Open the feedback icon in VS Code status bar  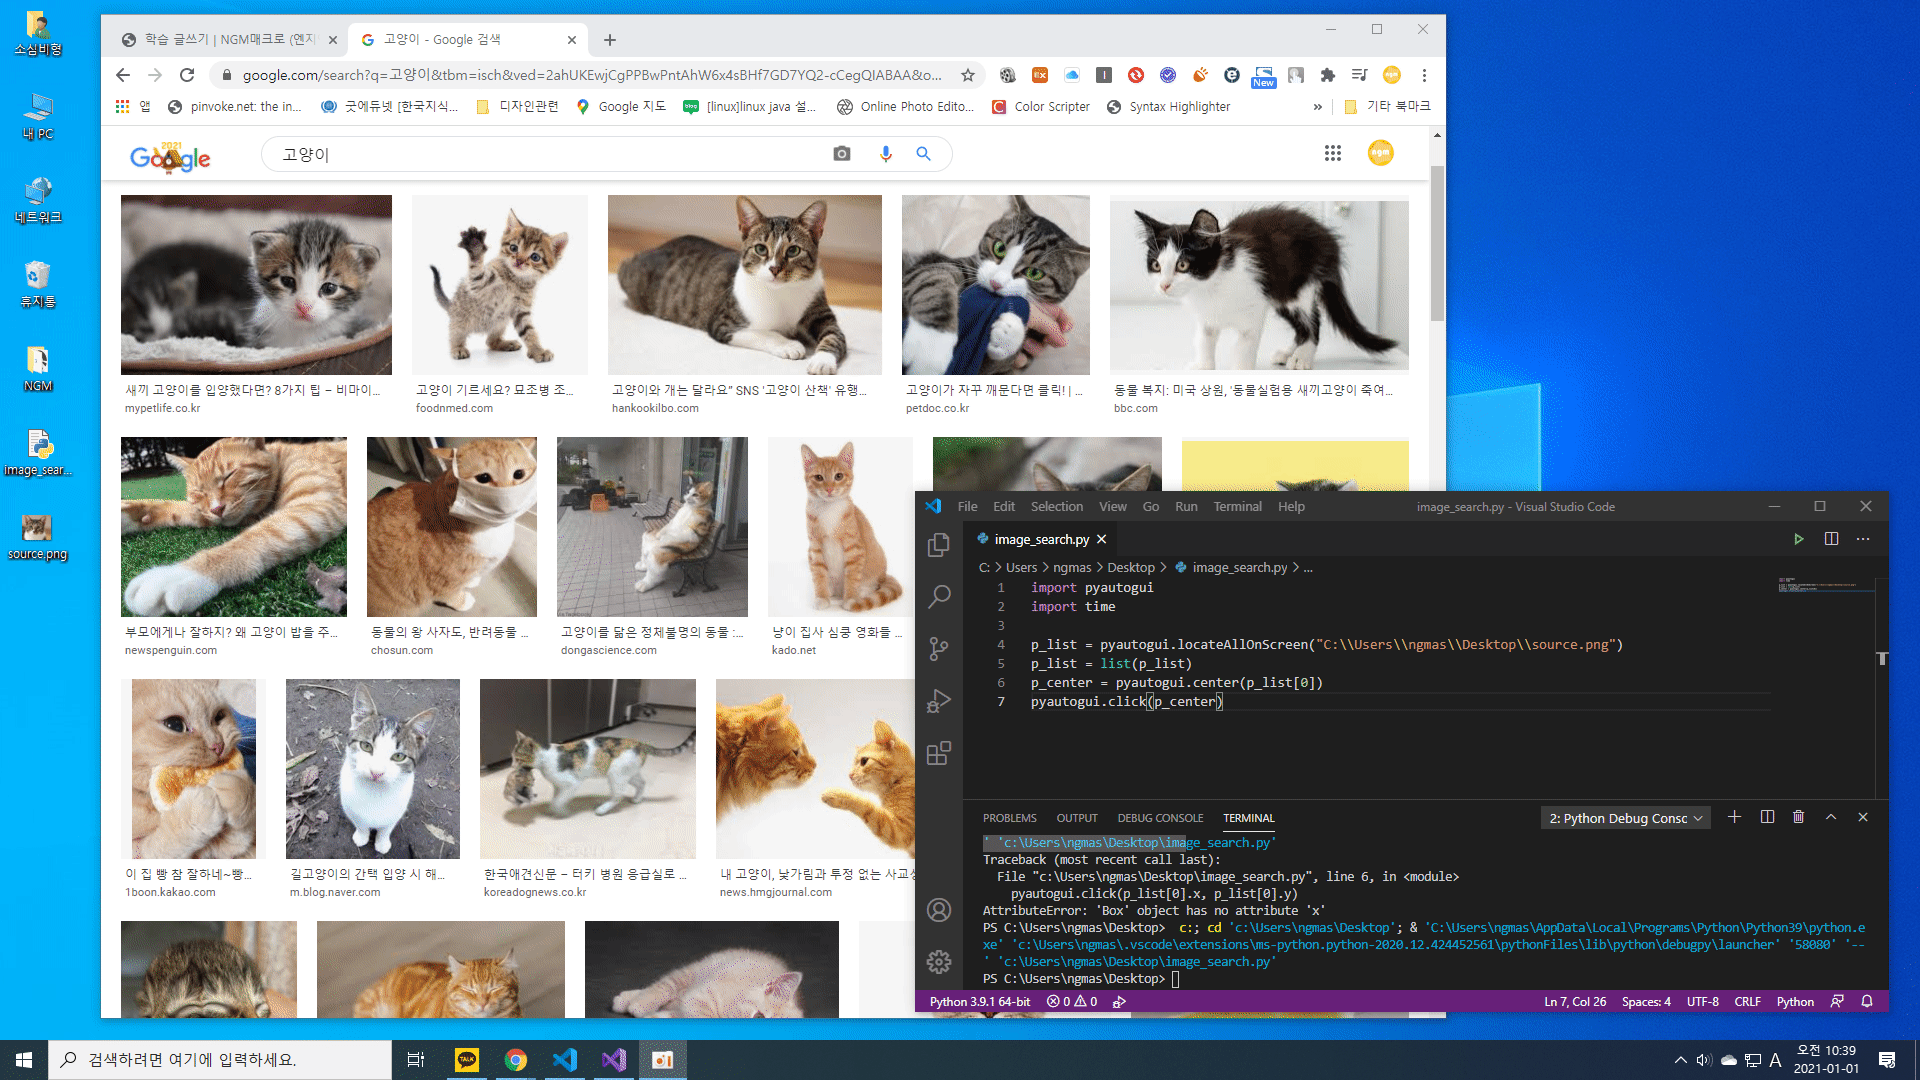(1837, 1001)
